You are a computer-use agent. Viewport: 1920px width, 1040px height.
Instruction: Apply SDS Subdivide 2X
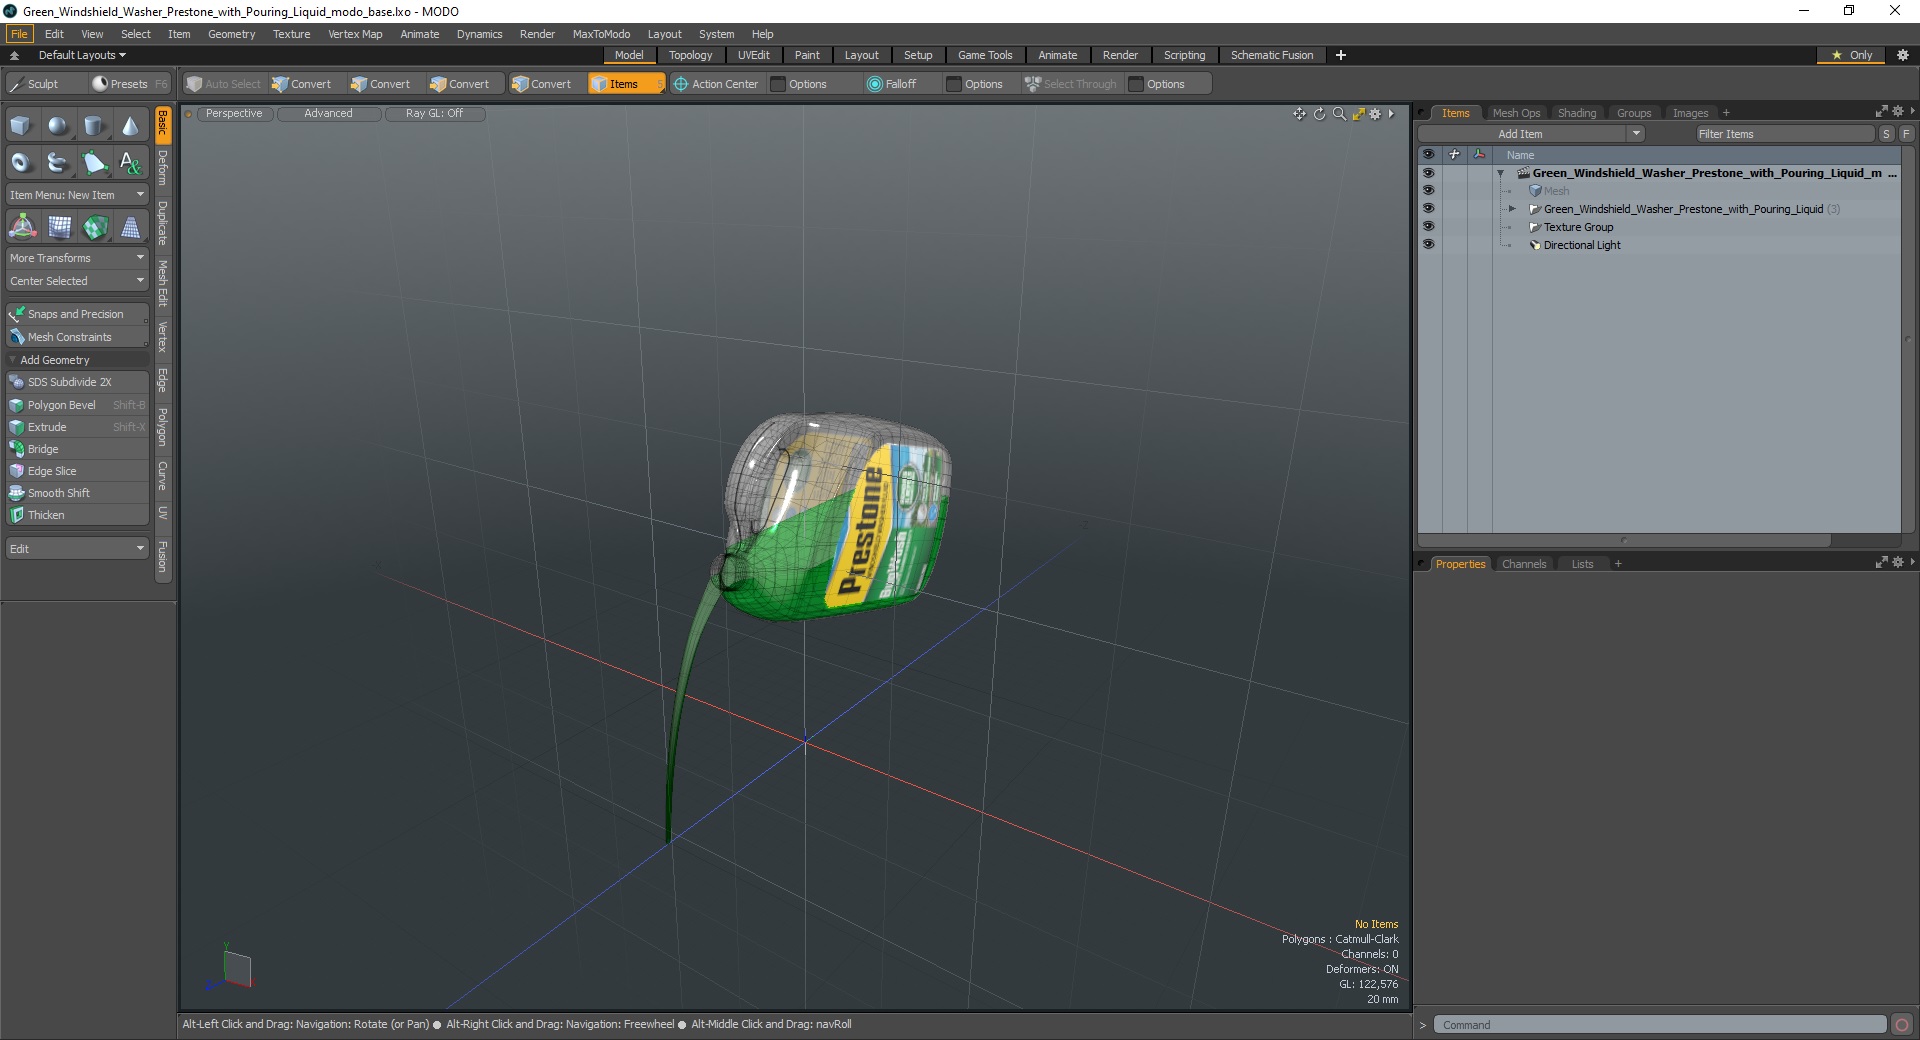[78, 382]
